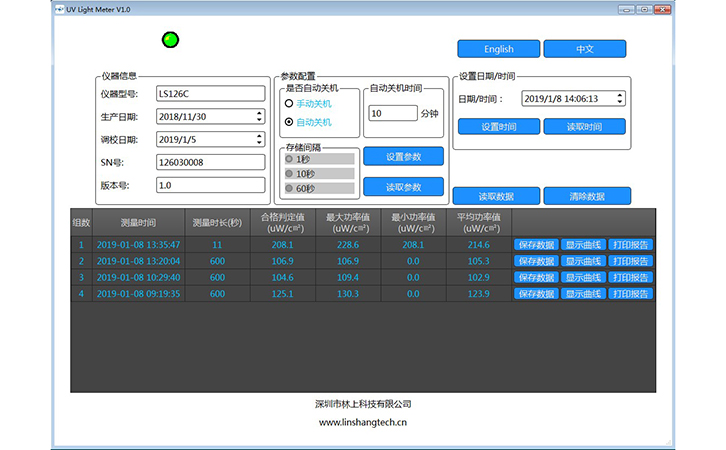
Task: Click 设置时间 to set device time
Action: click(x=498, y=127)
